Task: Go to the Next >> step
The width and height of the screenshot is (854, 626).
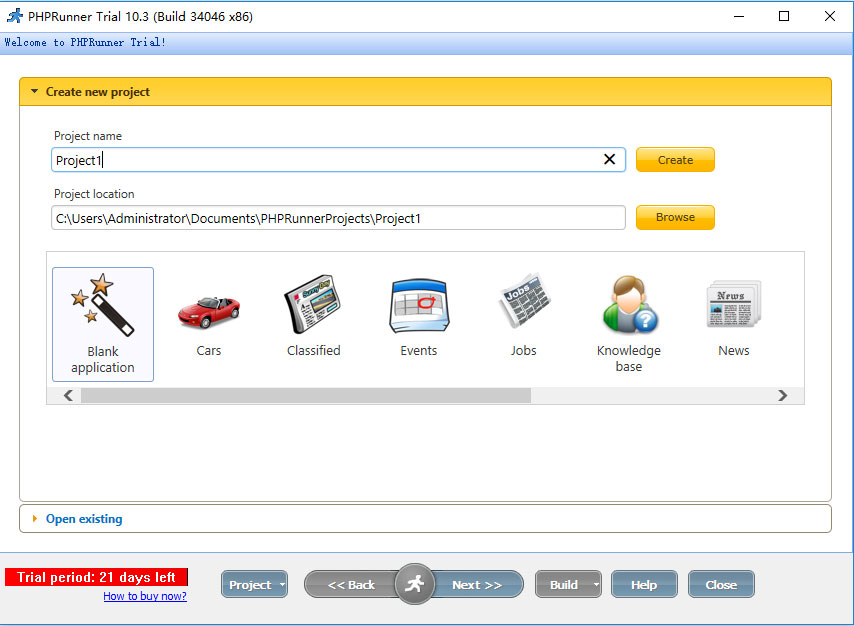Action: (477, 585)
